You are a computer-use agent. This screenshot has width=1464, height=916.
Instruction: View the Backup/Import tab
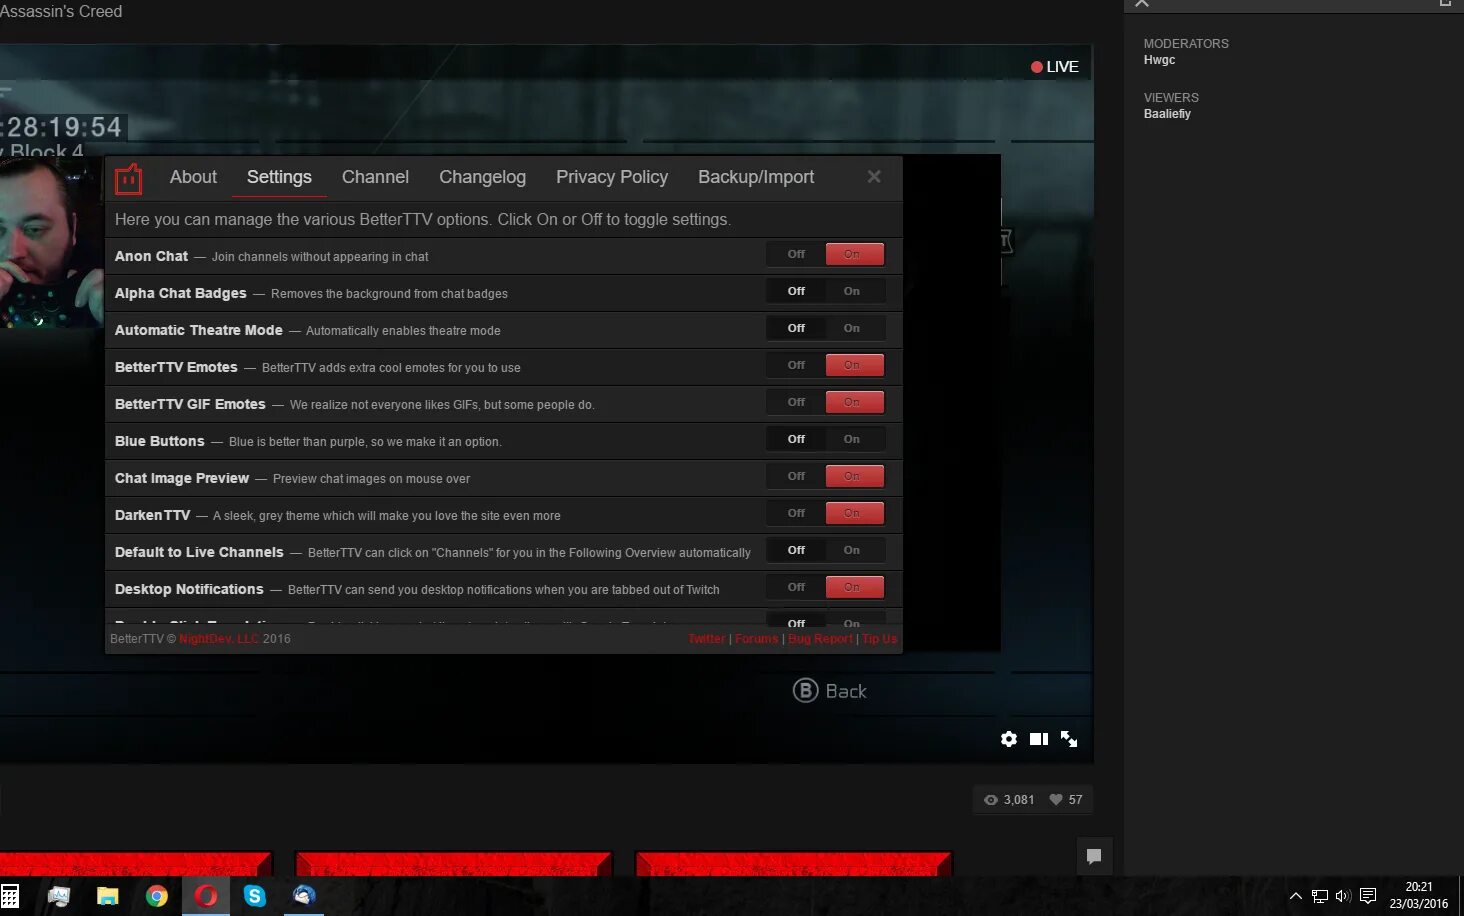[756, 177]
